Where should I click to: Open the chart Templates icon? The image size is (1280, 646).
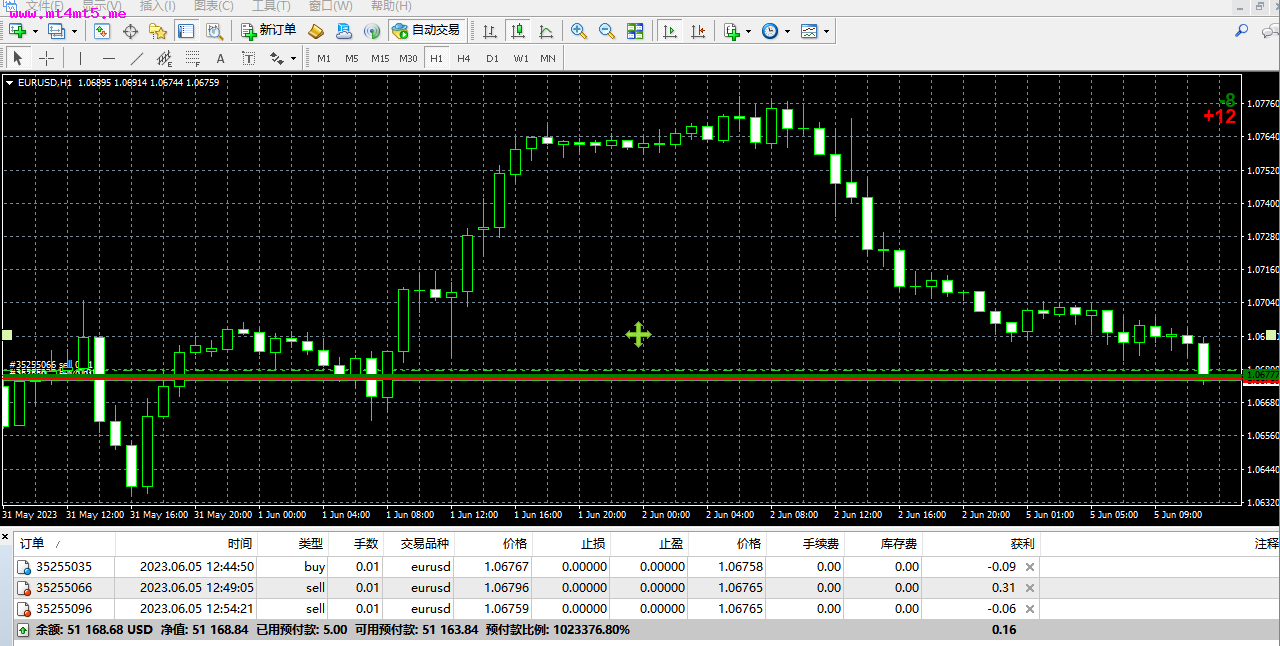(808, 31)
